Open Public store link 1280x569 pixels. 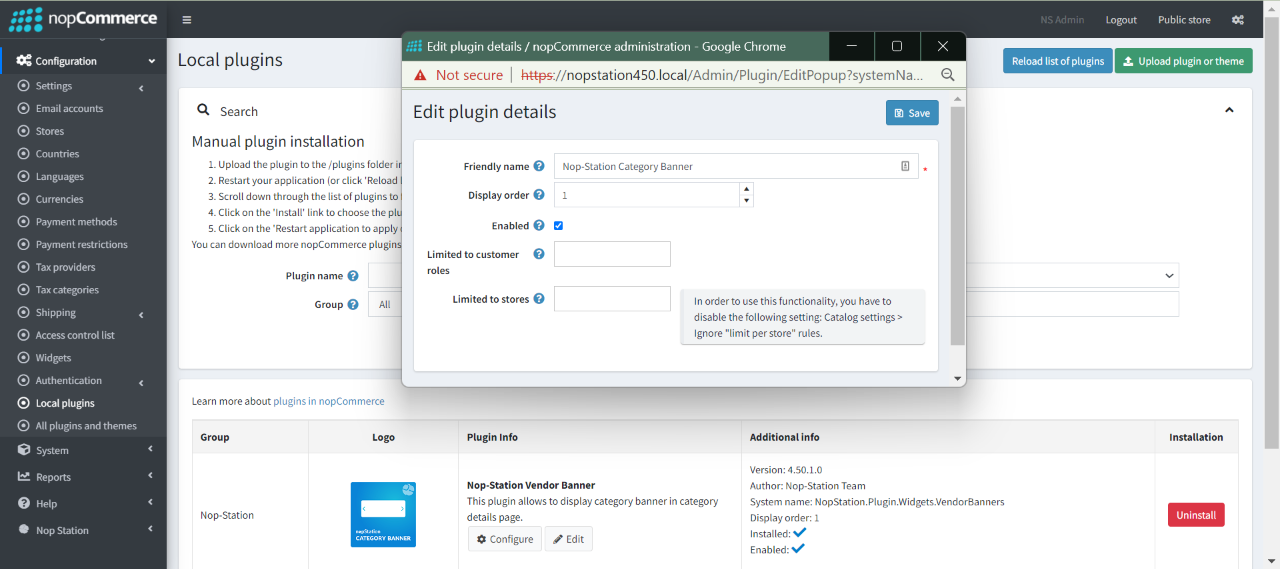(x=1184, y=20)
